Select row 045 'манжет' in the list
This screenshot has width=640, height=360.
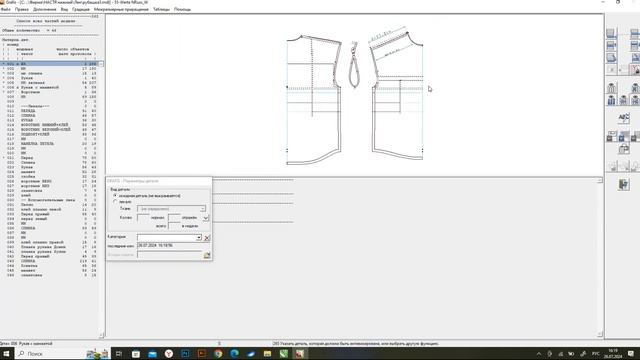[49, 271]
